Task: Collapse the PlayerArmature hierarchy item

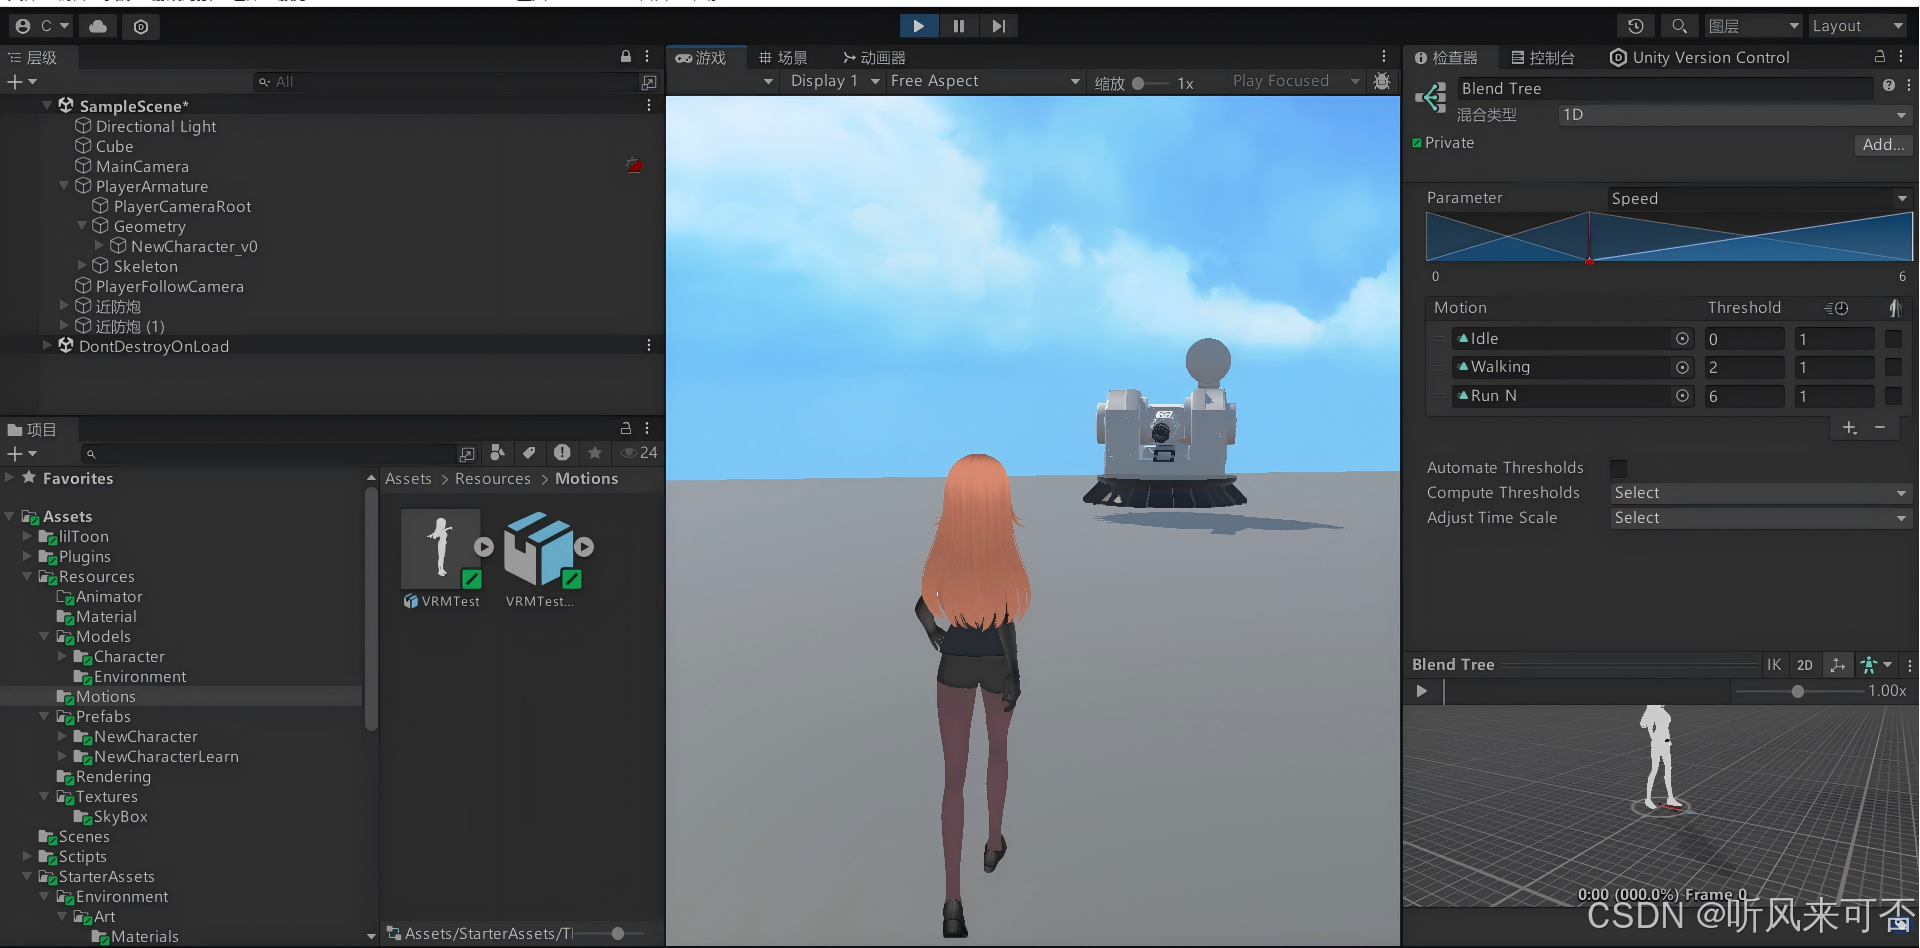Action: [x=63, y=186]
